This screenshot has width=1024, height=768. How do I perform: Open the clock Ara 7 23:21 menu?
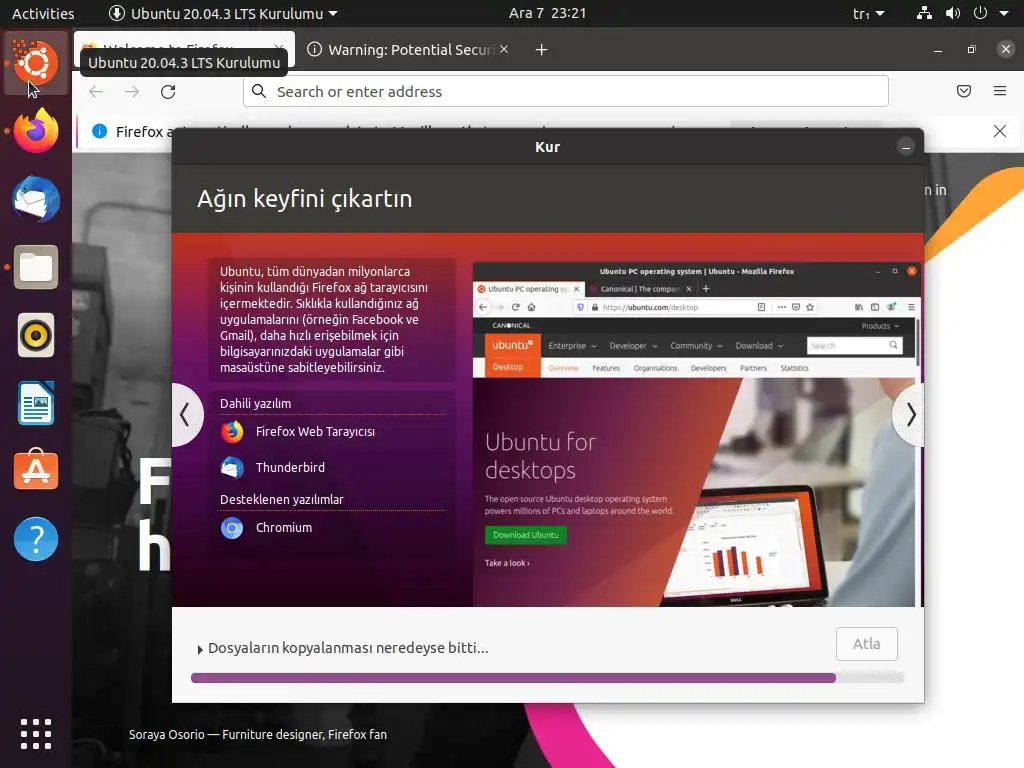[x=547, y=13]
